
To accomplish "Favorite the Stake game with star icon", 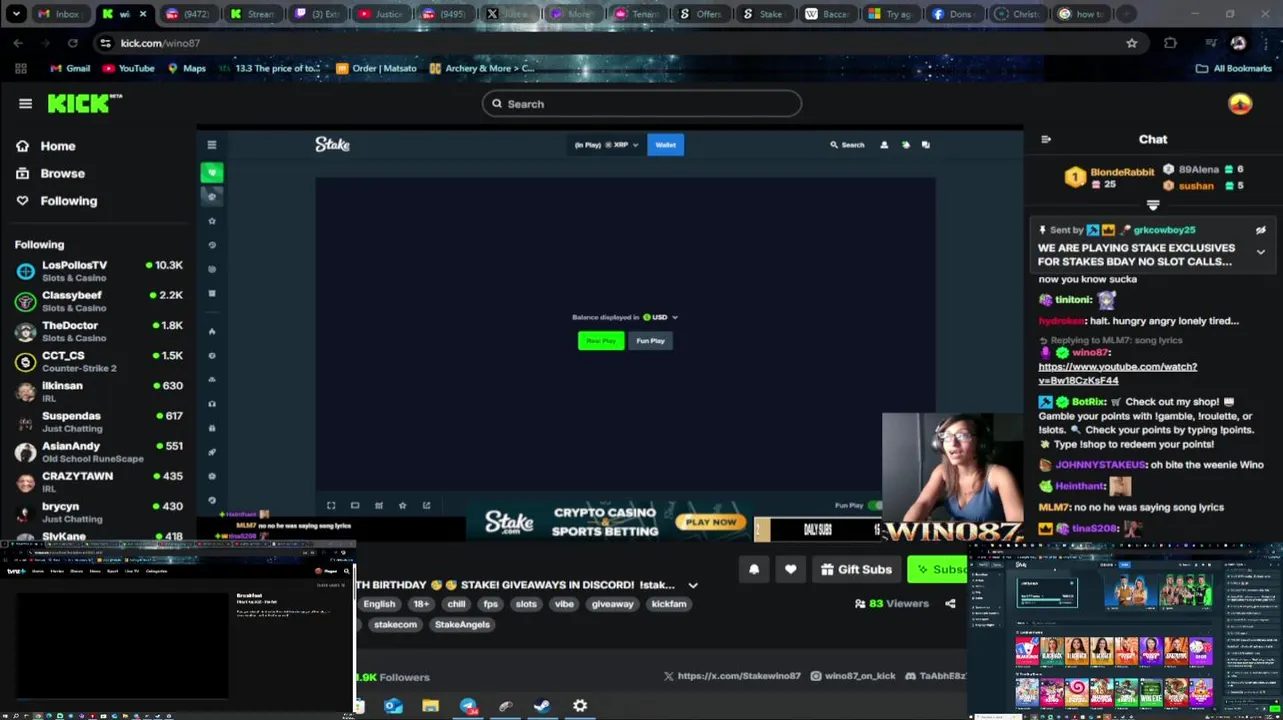I will click(x=403, y=506).
